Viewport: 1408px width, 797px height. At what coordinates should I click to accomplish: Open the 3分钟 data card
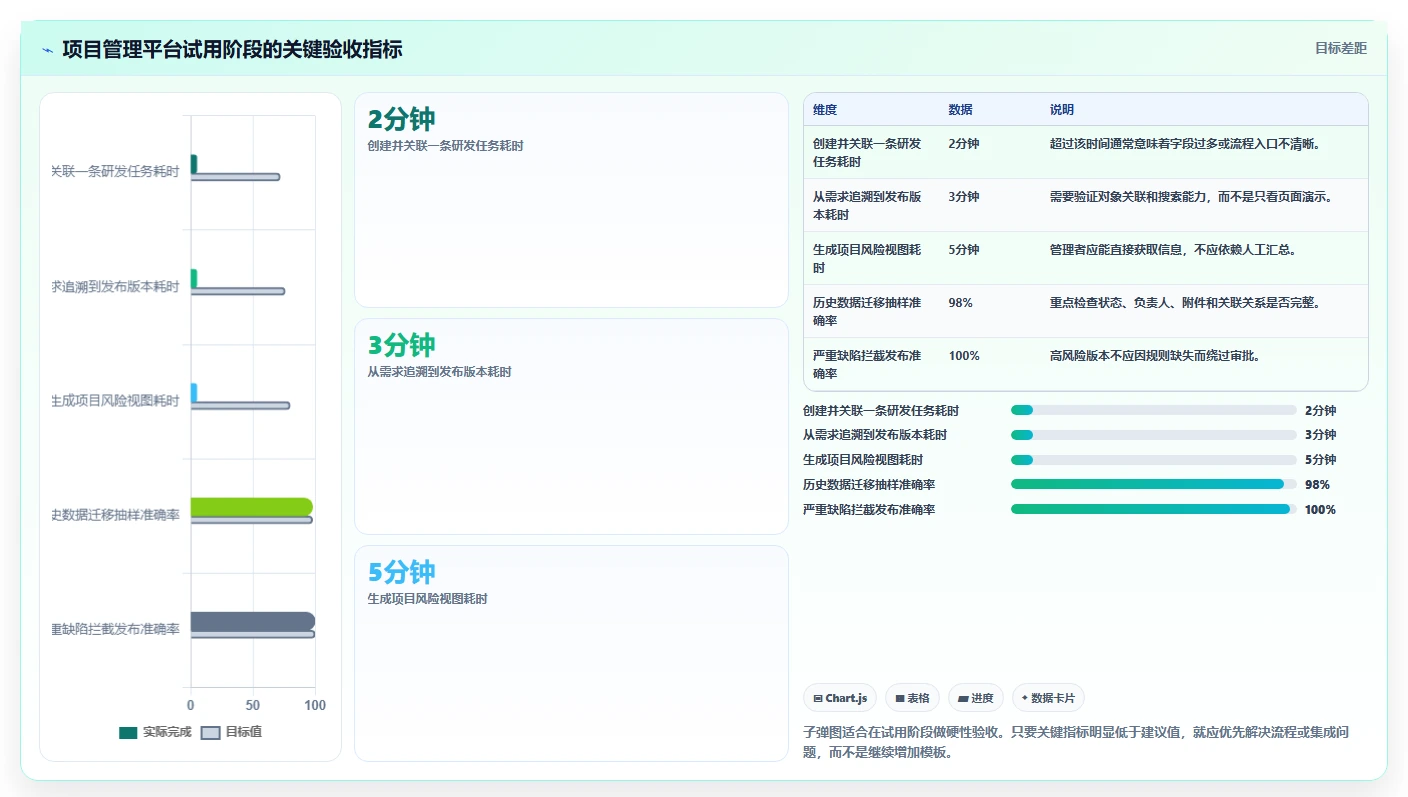[571, 426]
